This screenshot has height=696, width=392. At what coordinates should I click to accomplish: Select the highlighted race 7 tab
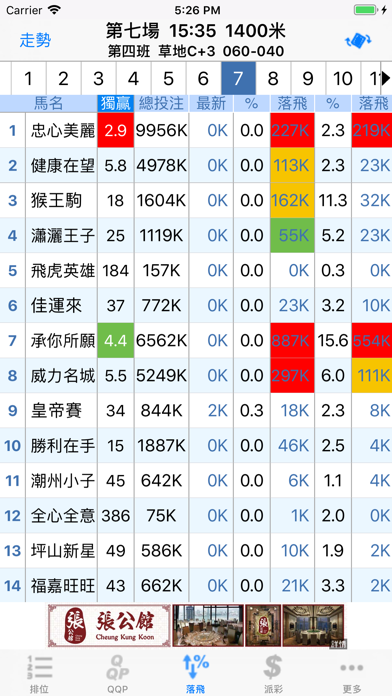[x=238, y=79]
